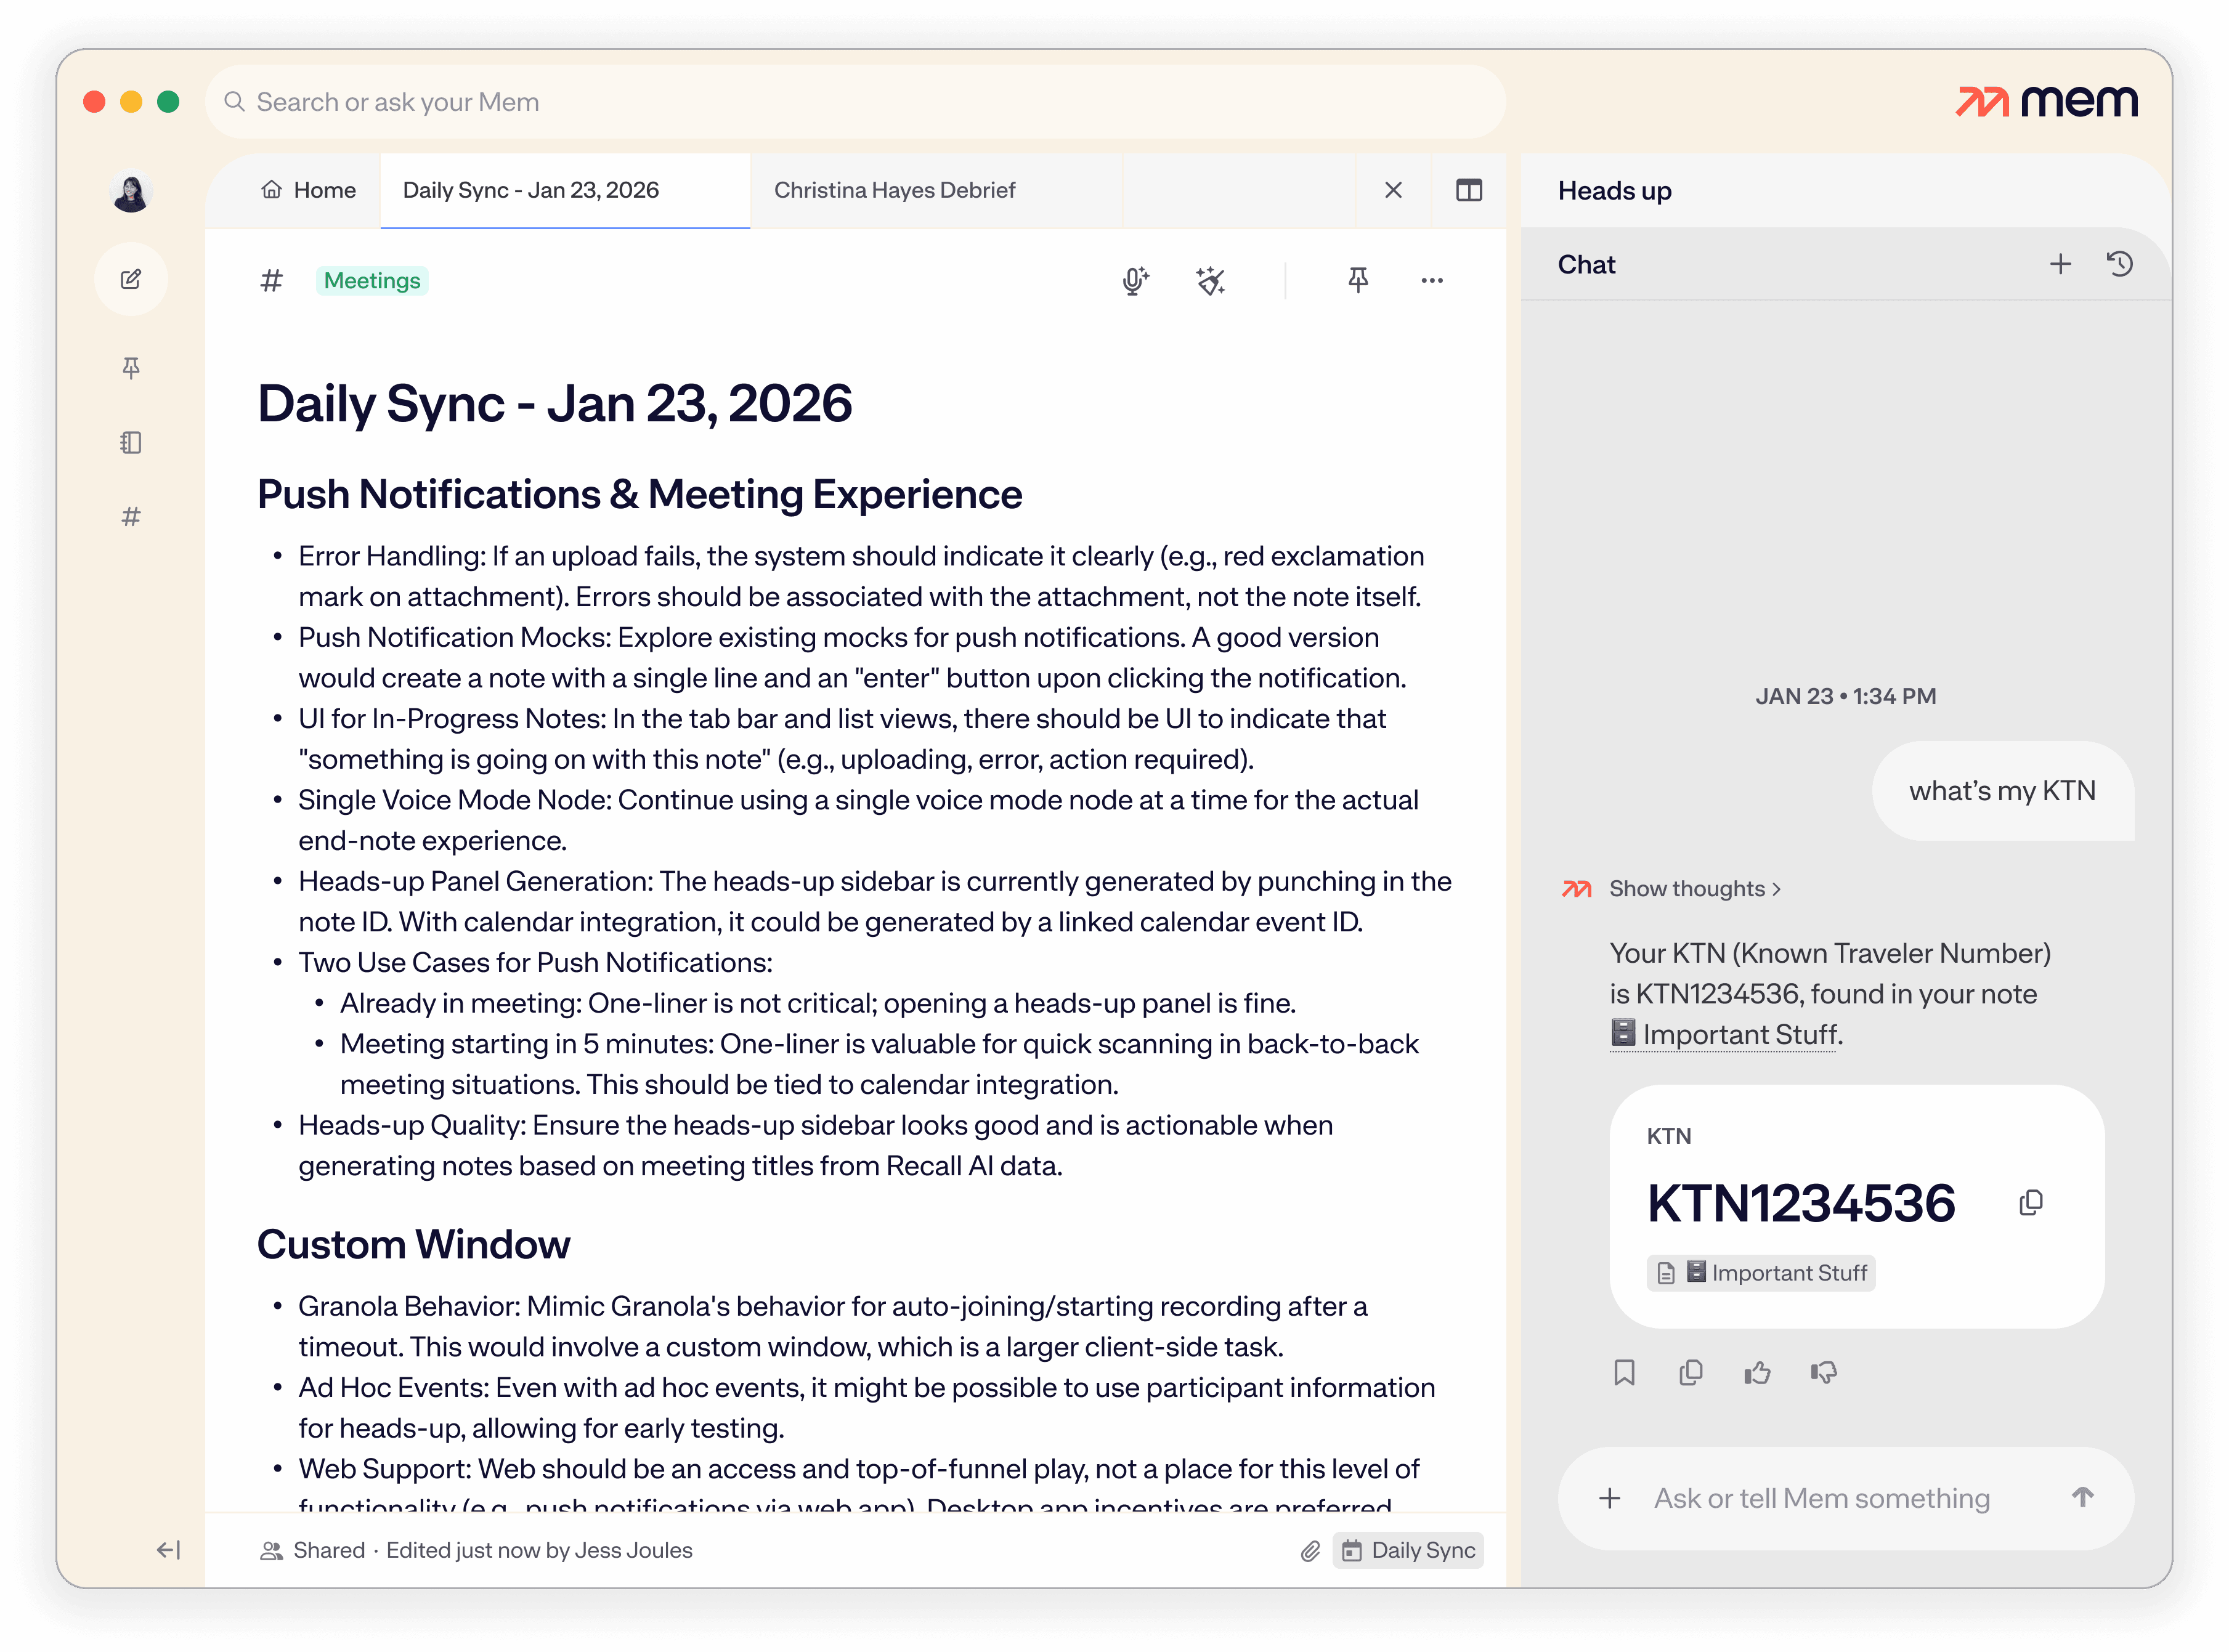Go to the Home tab
2229x1652 pixels.
coord(309,190)
